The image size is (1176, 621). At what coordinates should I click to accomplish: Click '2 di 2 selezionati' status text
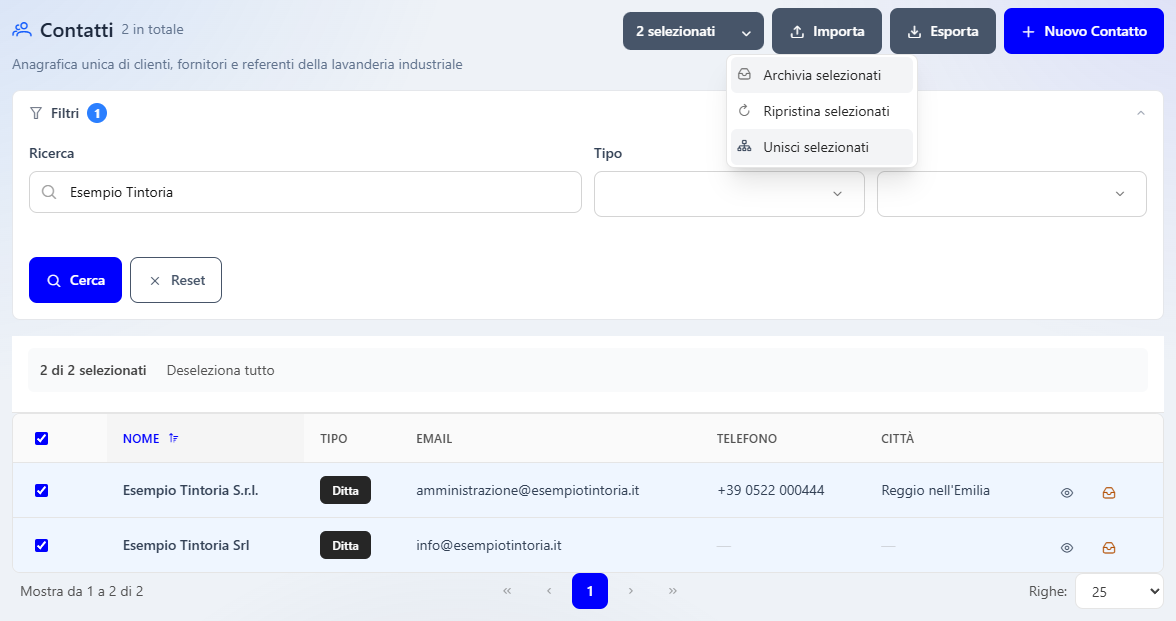click(93, 370)
